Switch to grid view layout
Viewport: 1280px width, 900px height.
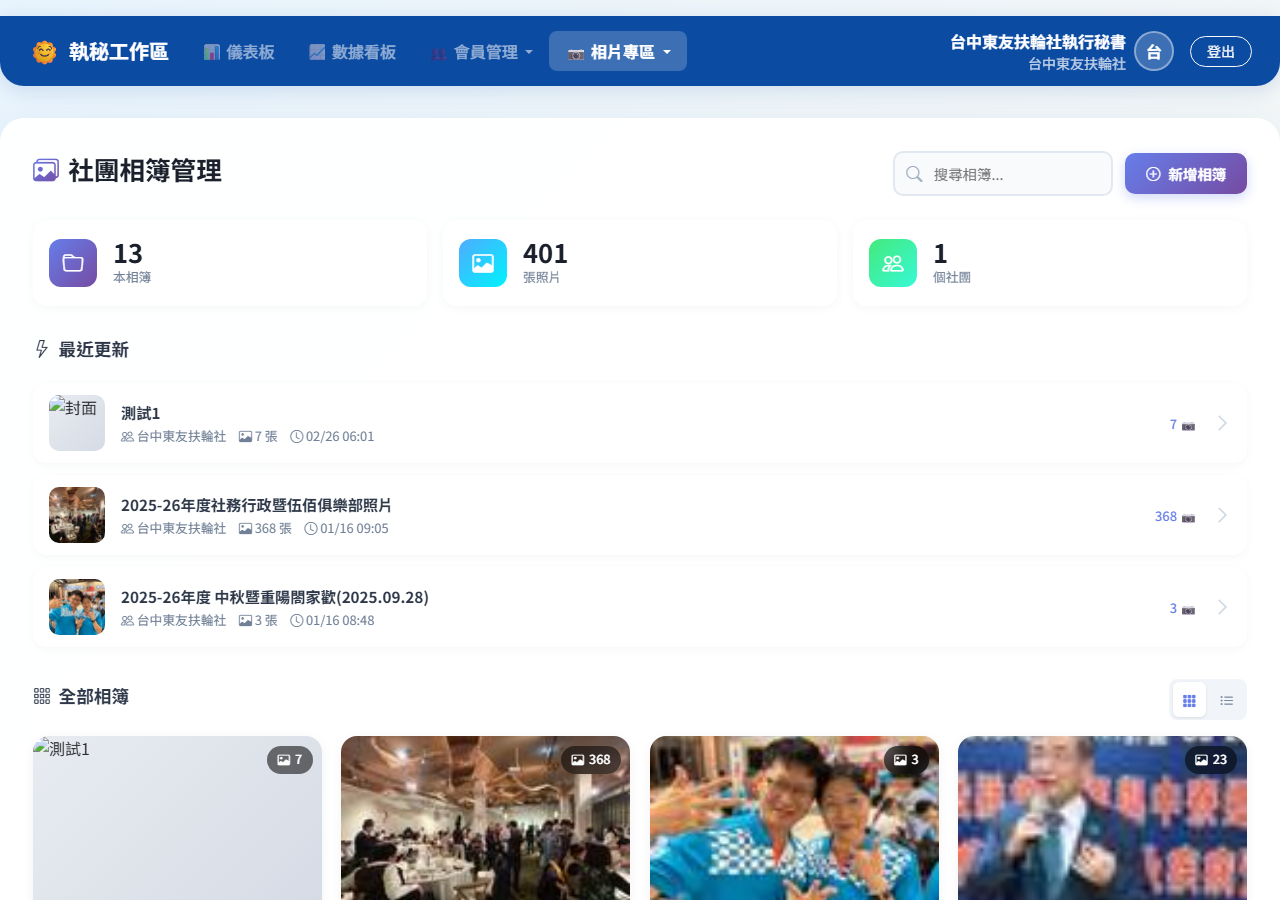click(x=1189, y=699)
